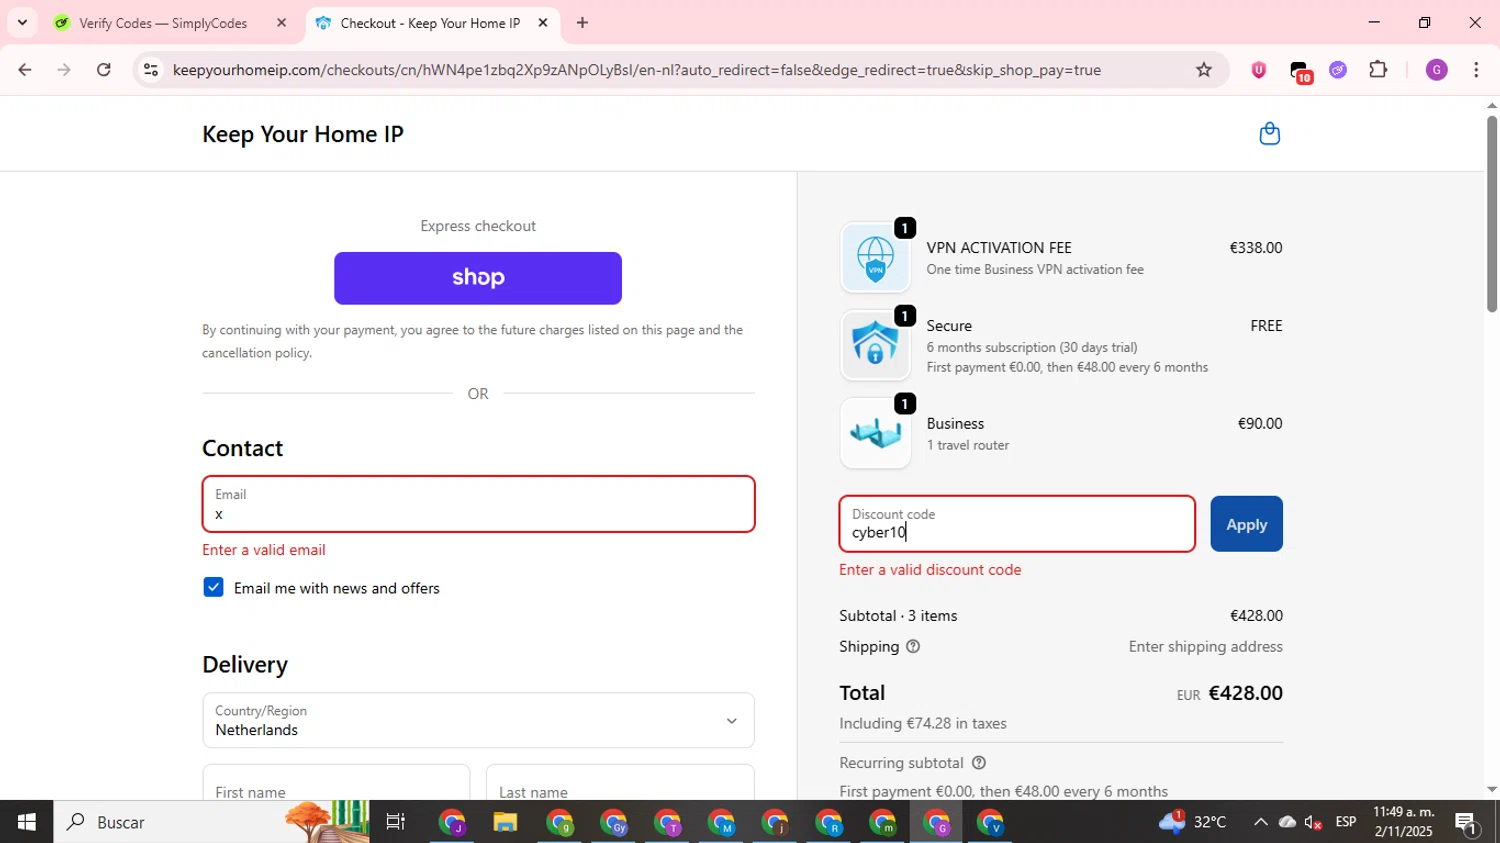
Task: Click the page vertical scrollbar thumb
Action: 1491,214
